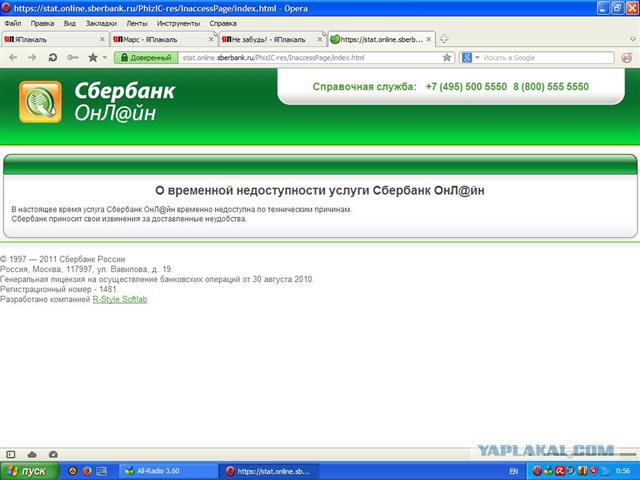Click the red mouse-shaped tray icon
This screenshot has height=480, width=640.
coord(594,471)
